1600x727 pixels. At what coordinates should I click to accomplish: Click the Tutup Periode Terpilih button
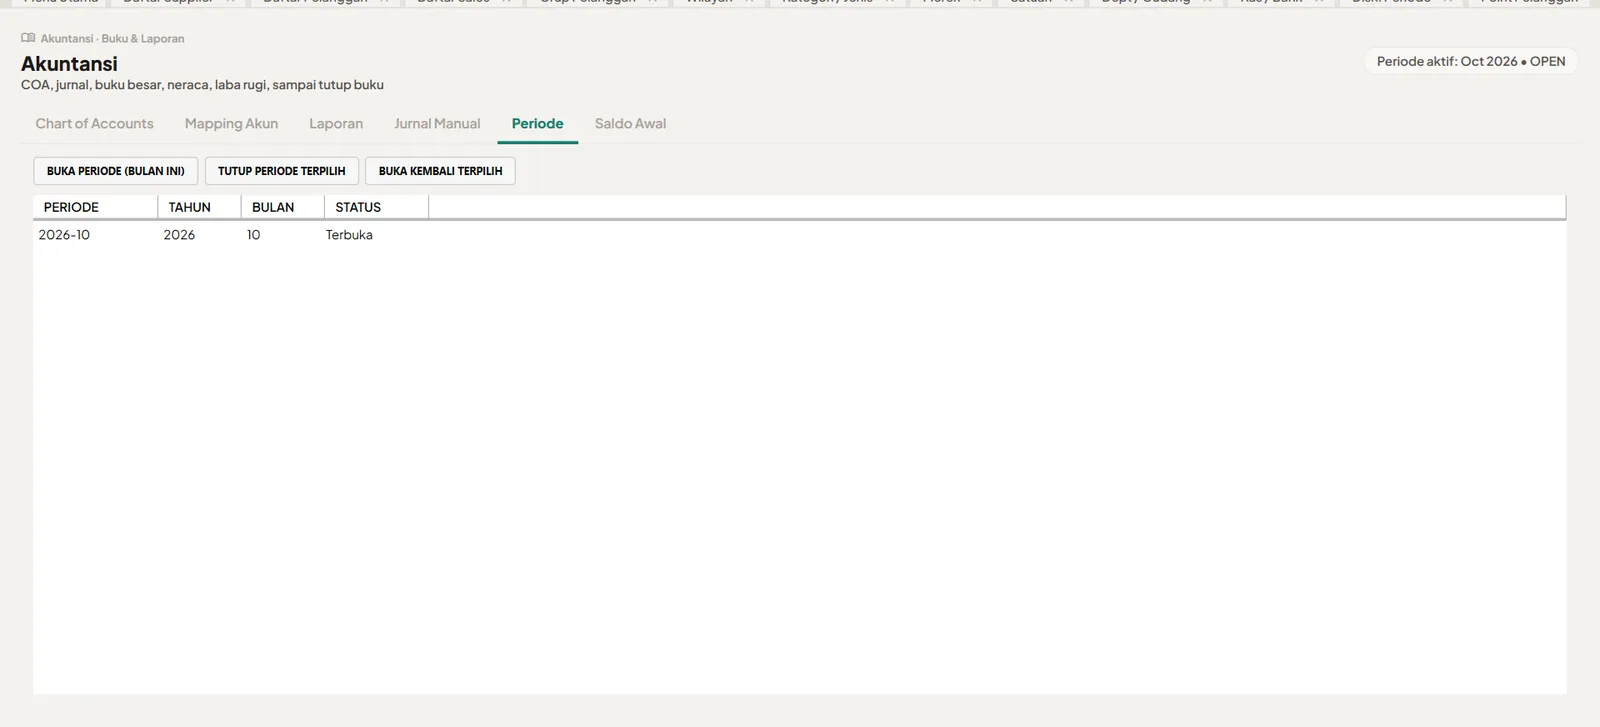[282, 171]
